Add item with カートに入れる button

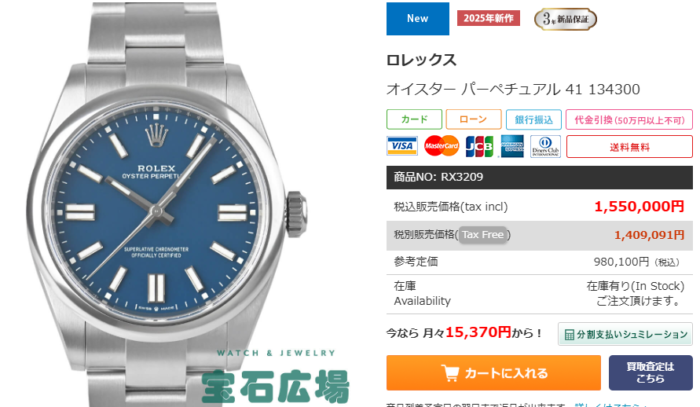tap(493, 373)
